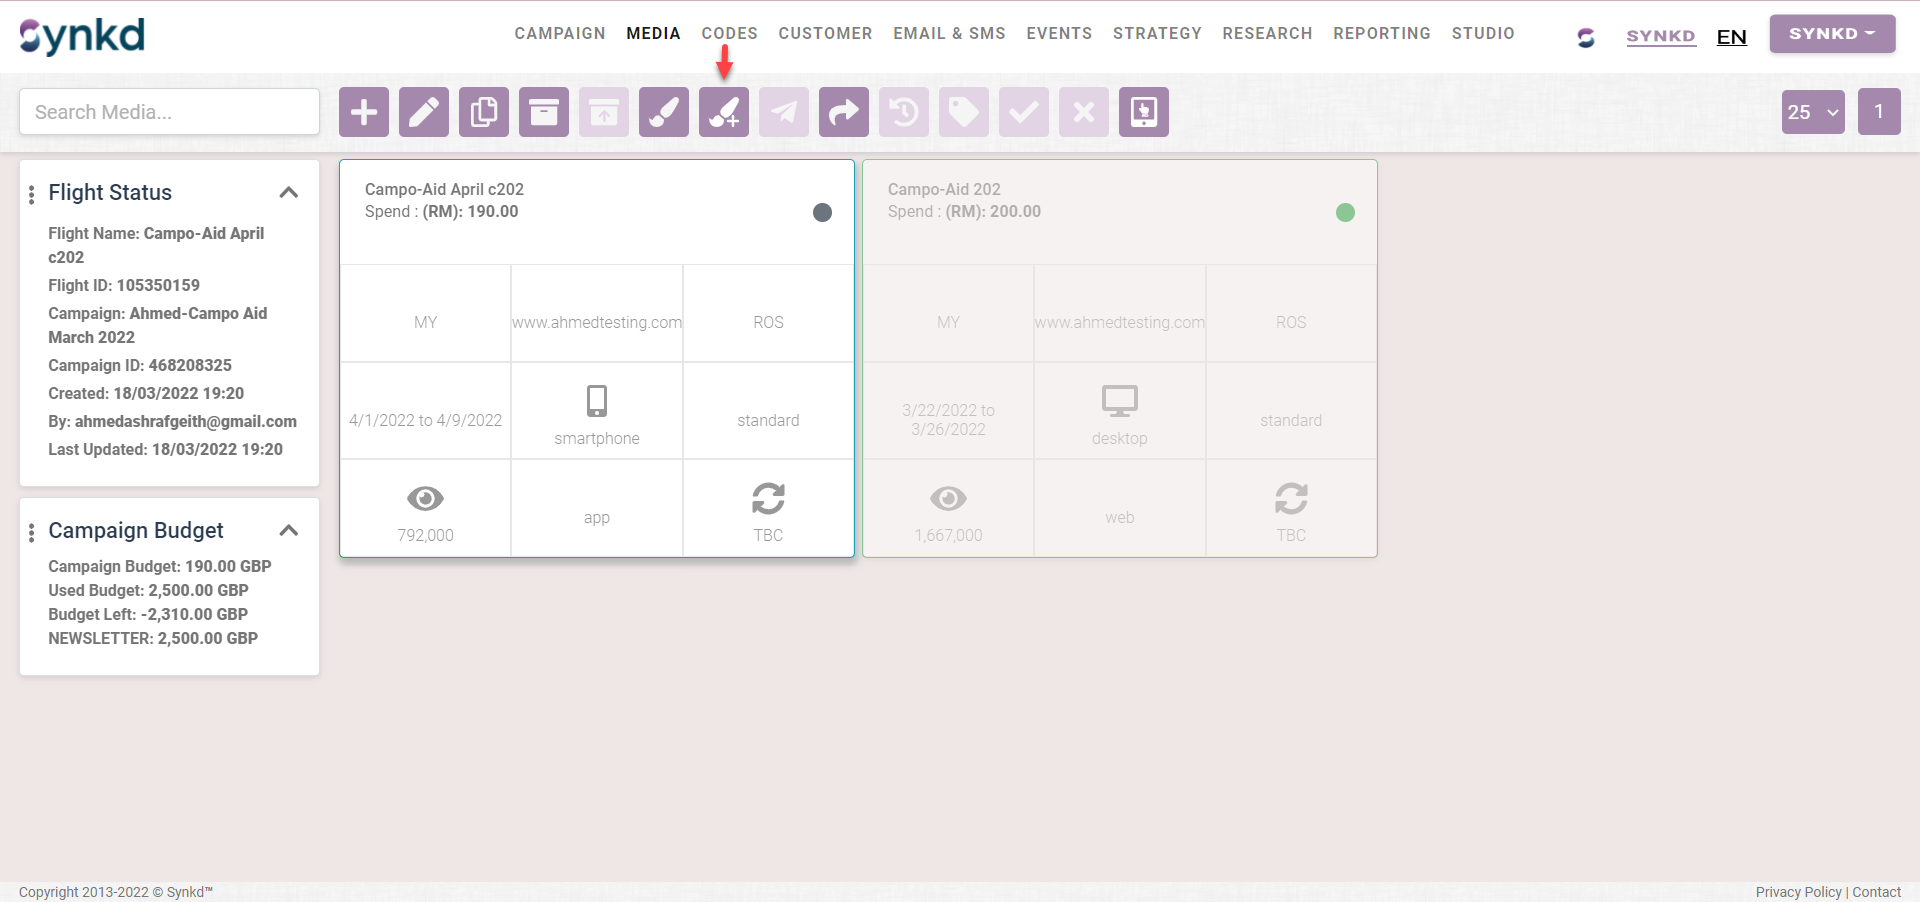
Task: Collapse the Flight Status panel
Action: tap(289, 192)
